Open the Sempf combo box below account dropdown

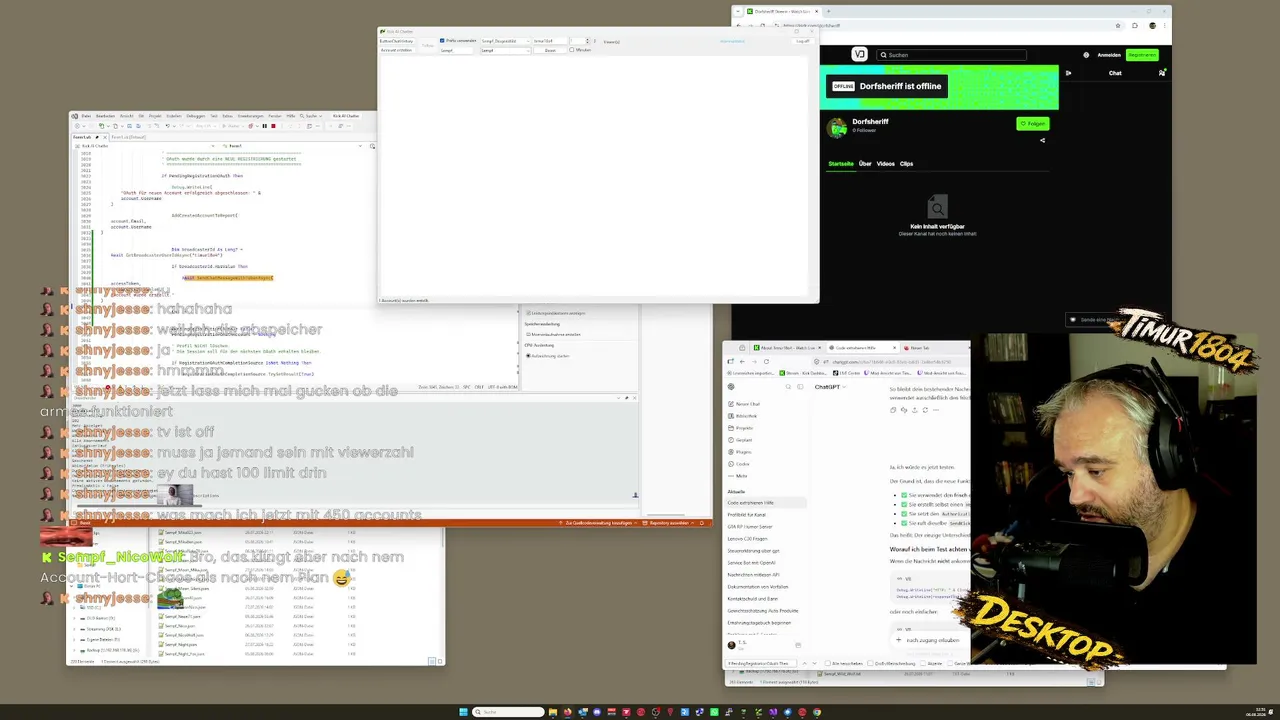point(504,50)
